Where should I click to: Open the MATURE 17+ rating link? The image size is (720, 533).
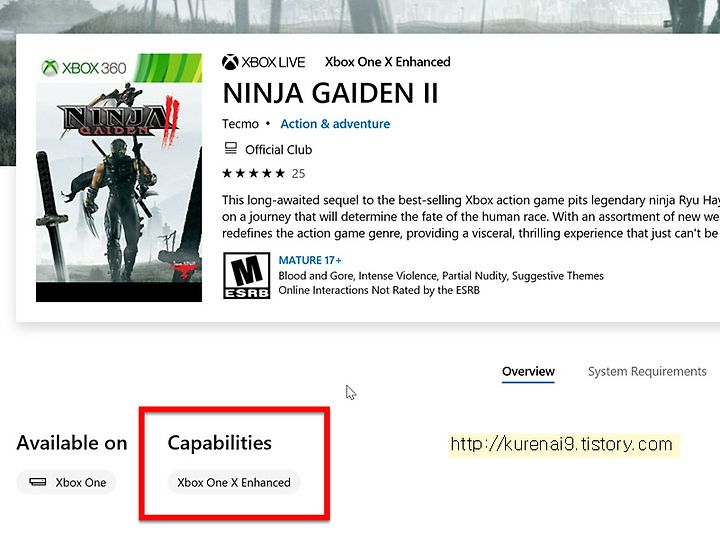[310, 260]
